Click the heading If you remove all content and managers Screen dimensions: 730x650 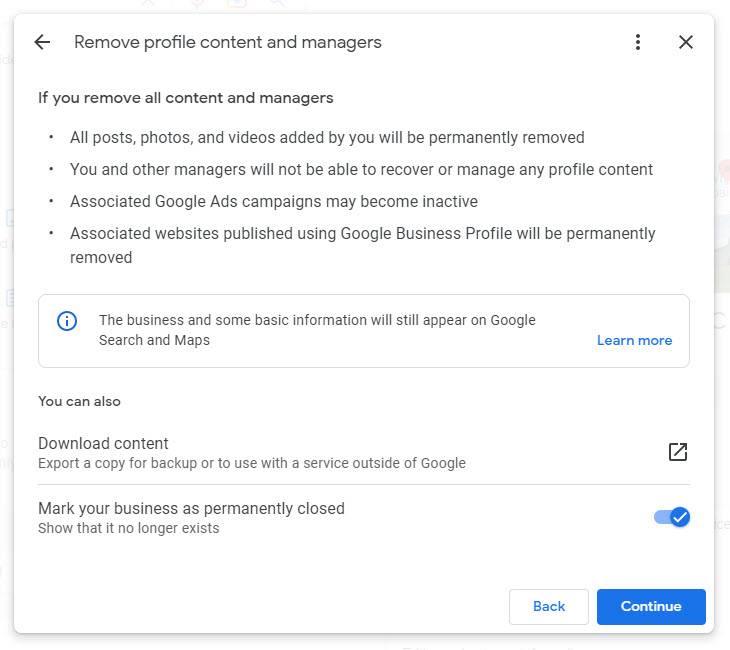(x=186, y=98)
